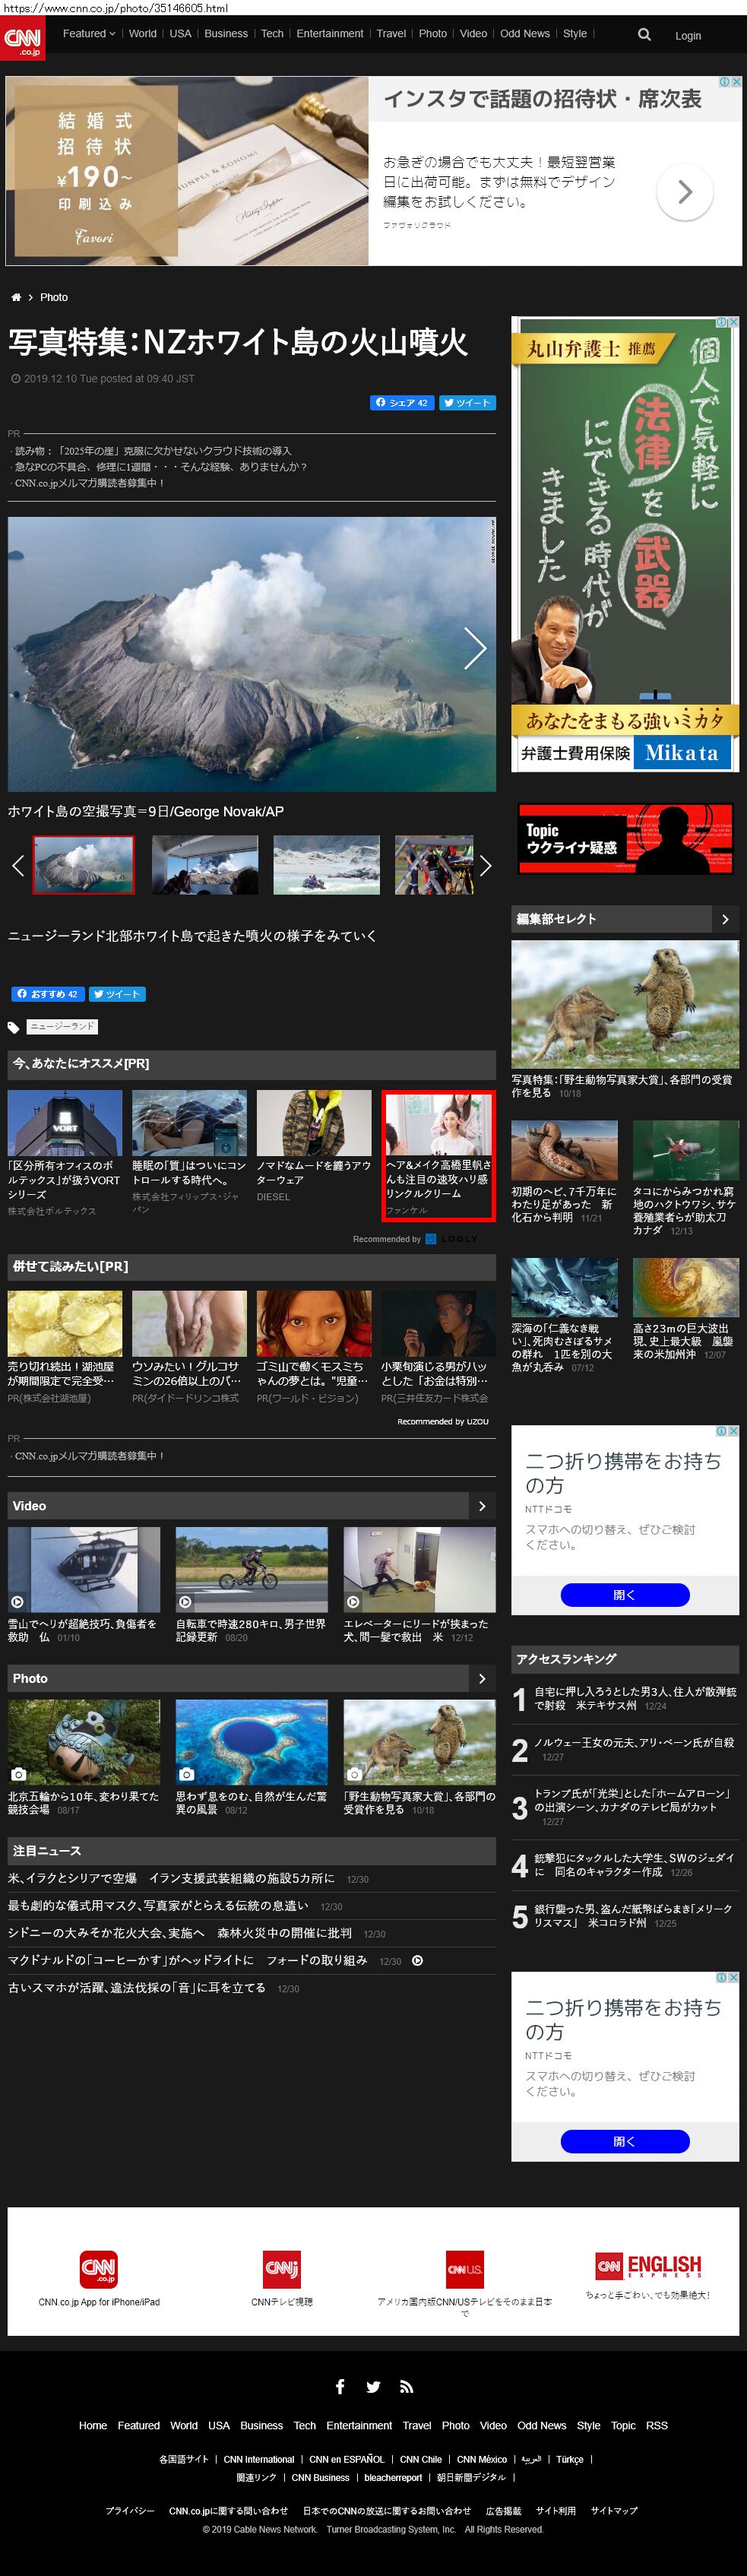Viewport: 747px width, 2576px height.
Task: Expand the Video section arrow
Action: [482, 1506]
